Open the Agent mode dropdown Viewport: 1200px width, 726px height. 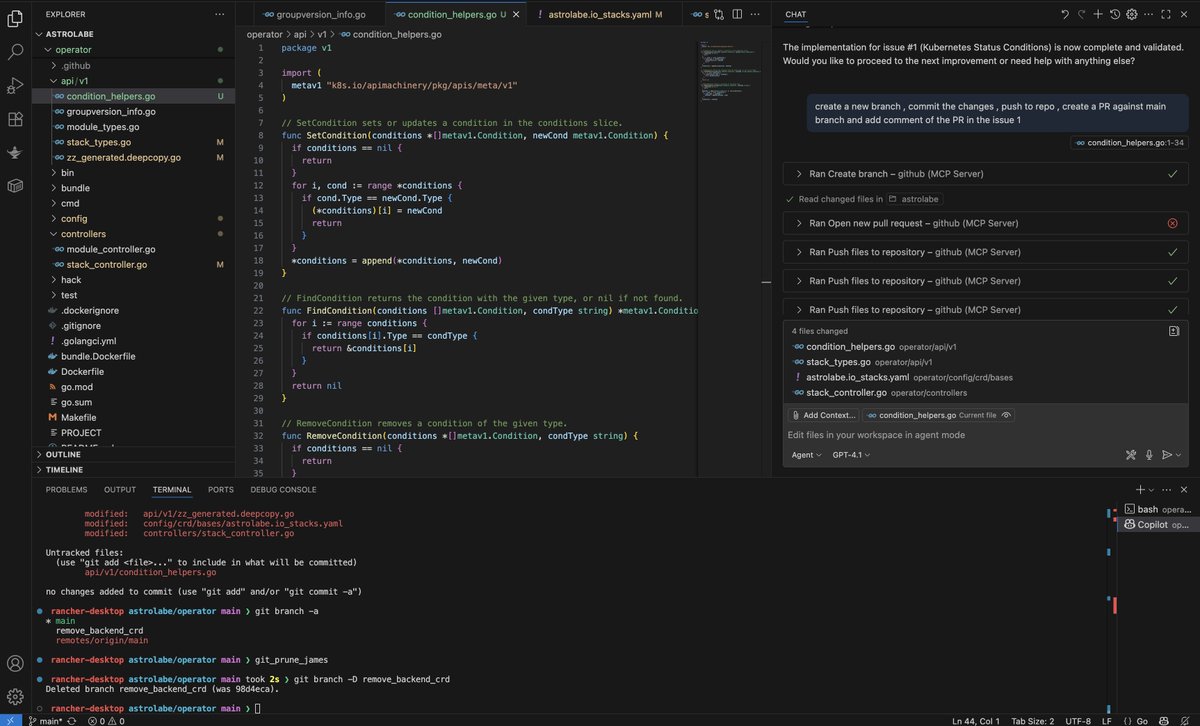coord(806,455)
